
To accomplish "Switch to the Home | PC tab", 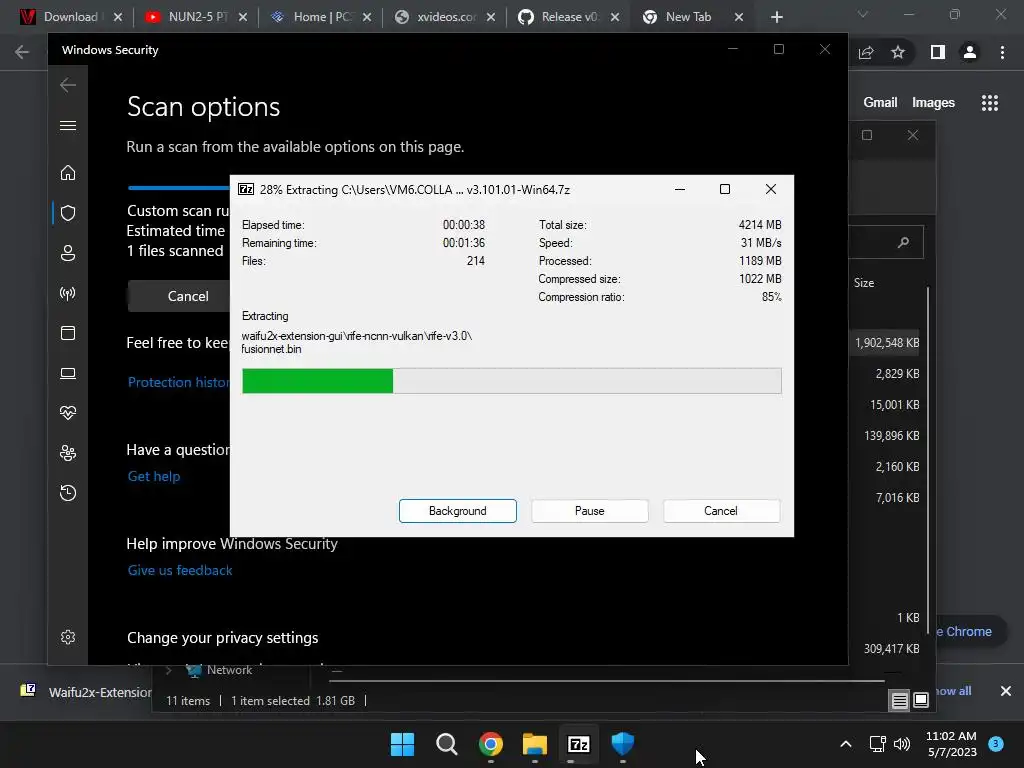I will pos(322,17).
